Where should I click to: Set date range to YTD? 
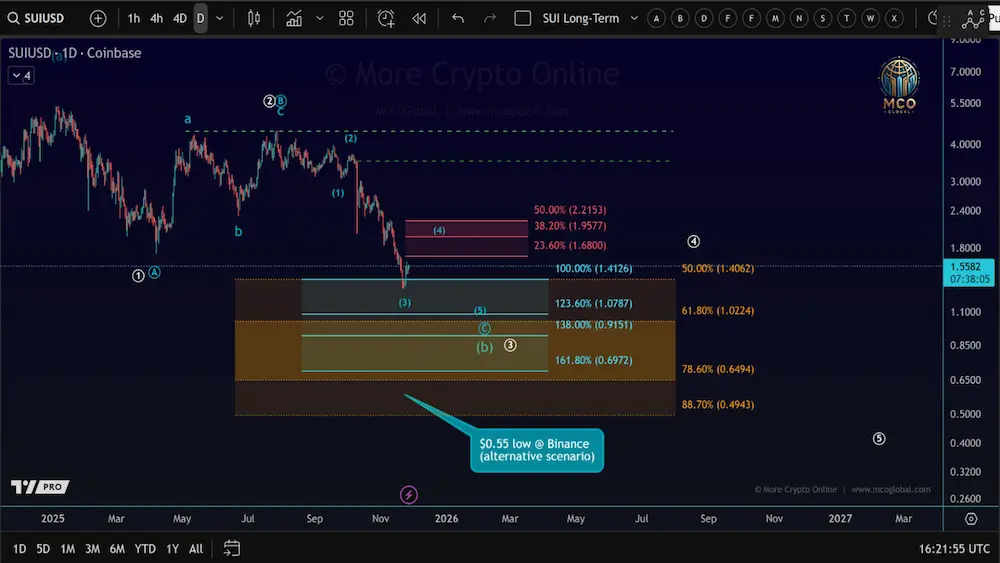tap(145, 548)
